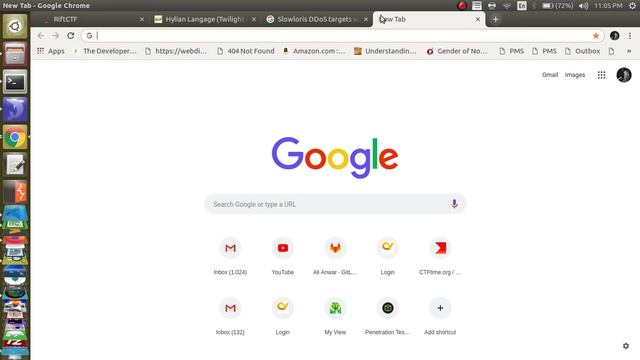Open the YouTube shortcut tile
This screenshot has height=360, width=640.
[x=282, y=256]
